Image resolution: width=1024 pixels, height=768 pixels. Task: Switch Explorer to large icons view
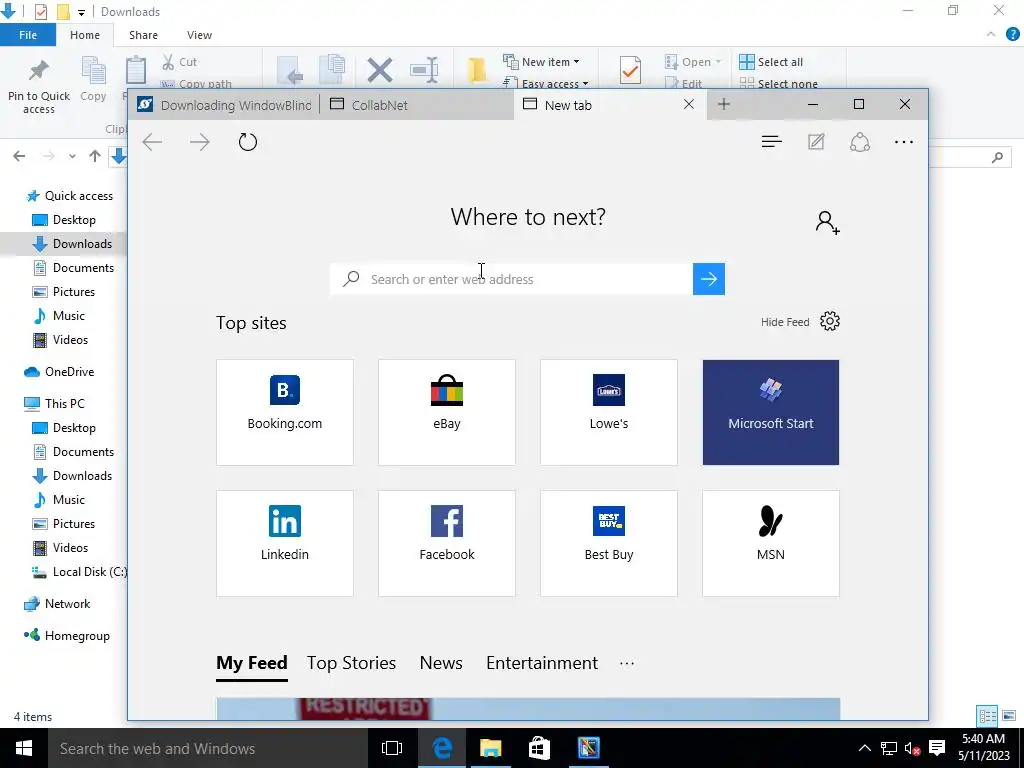click(x=1009, y=716)
